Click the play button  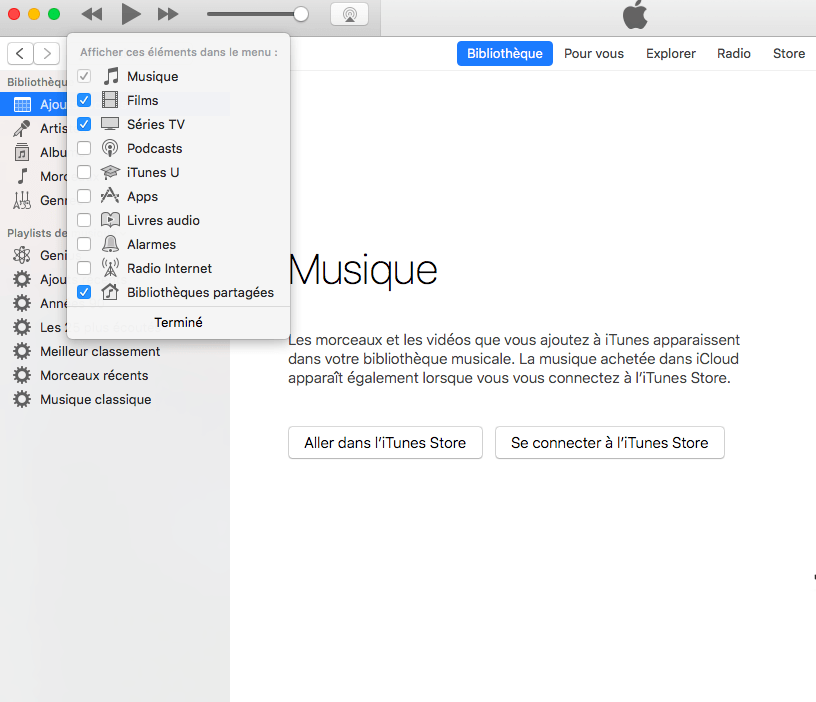131,14
